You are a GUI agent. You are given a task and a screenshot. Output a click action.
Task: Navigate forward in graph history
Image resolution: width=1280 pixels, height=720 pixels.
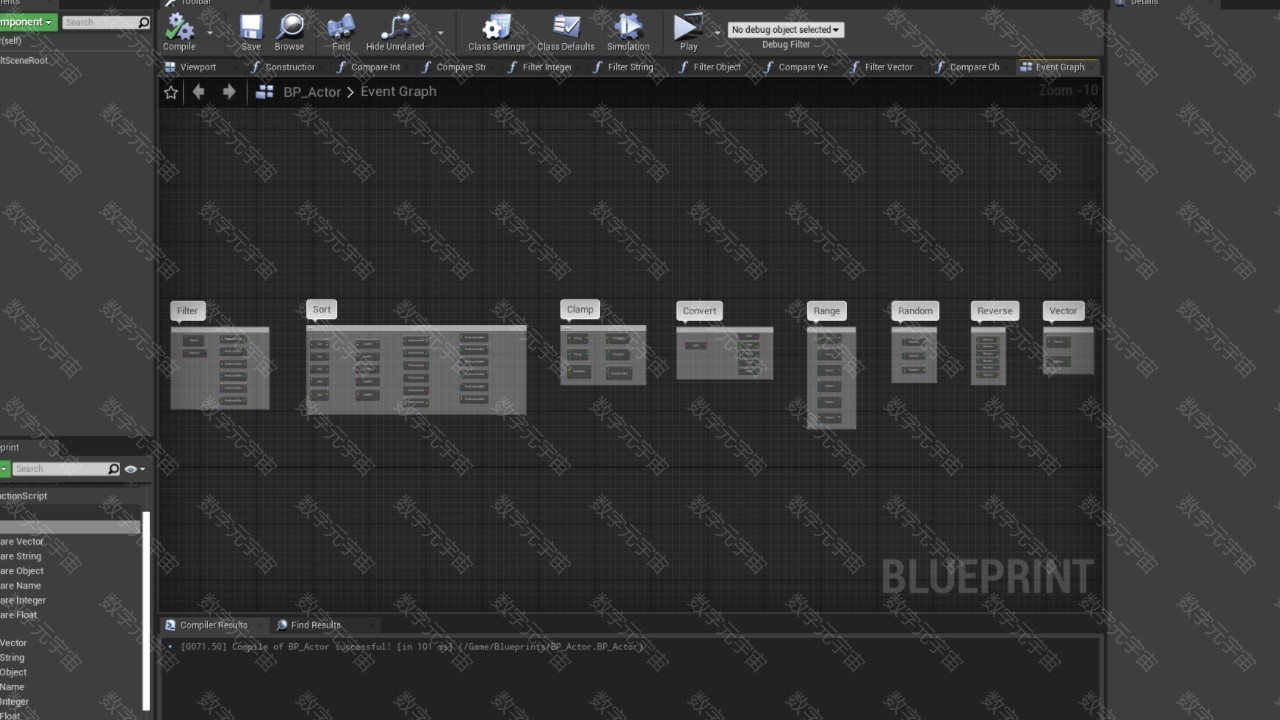click(x=229, y=92)
